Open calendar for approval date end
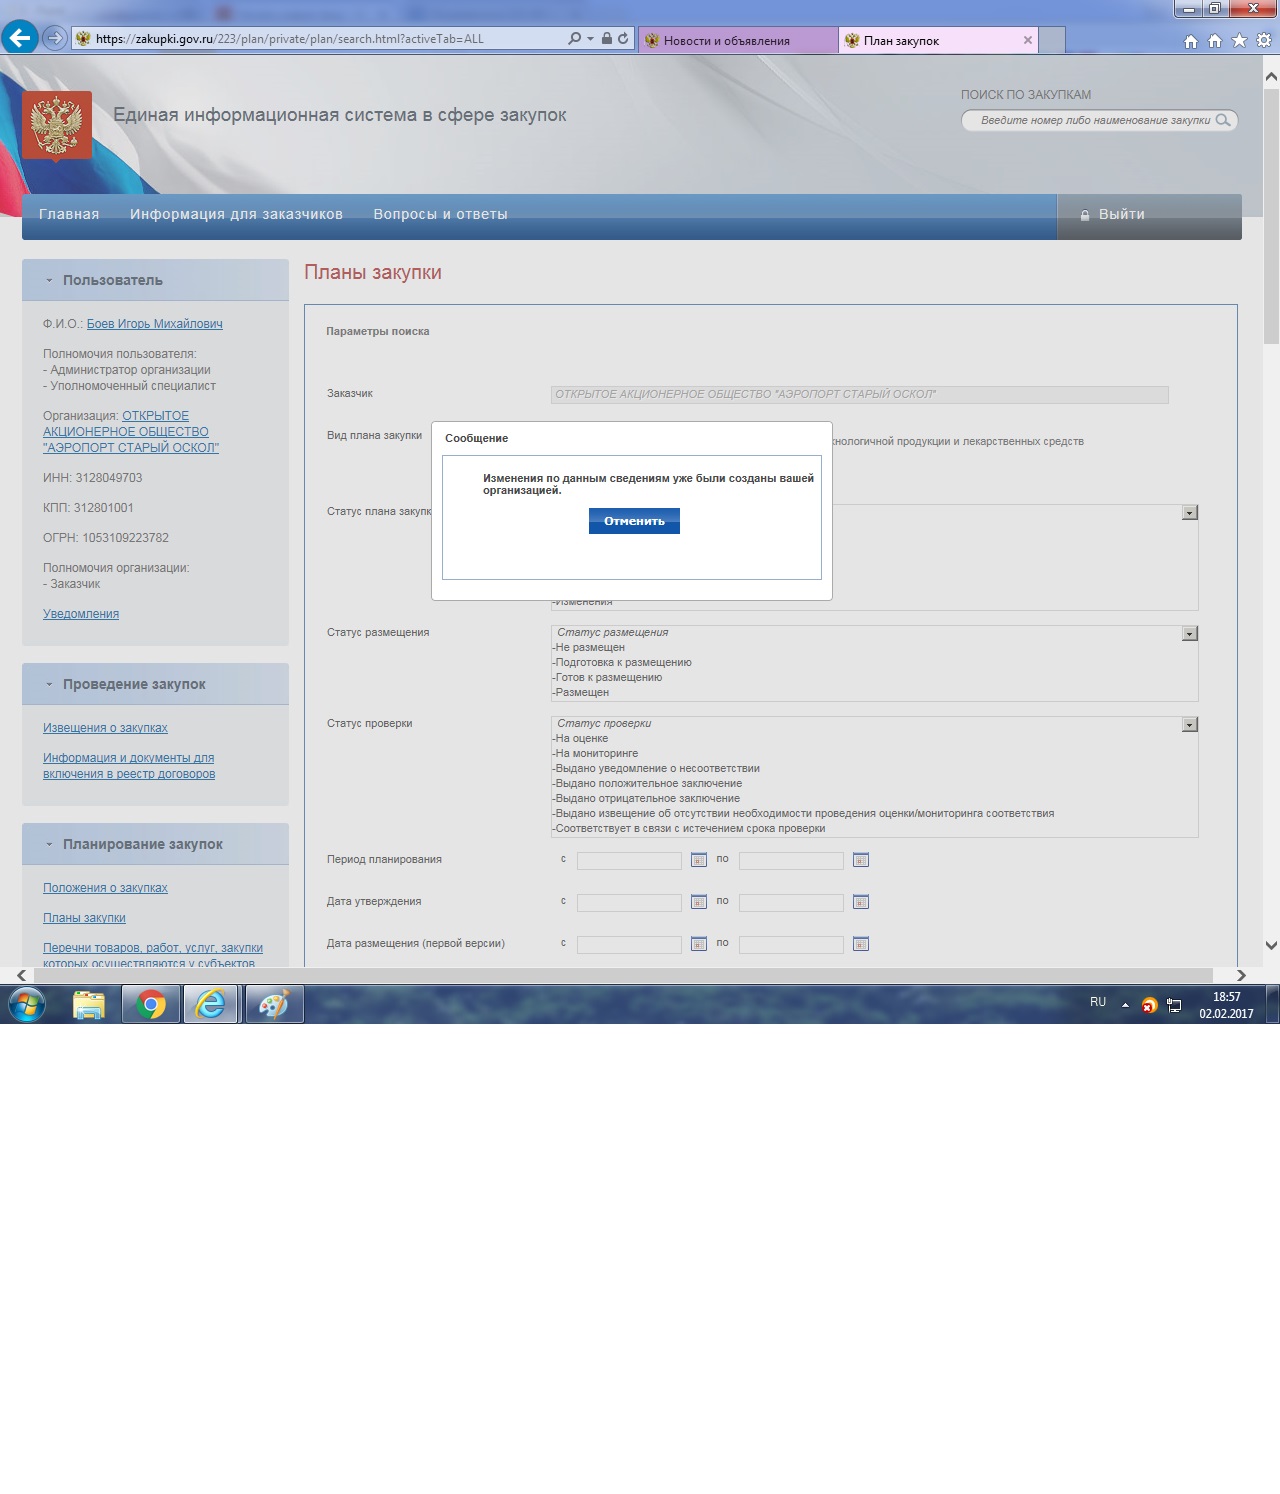 click(860, 902)
